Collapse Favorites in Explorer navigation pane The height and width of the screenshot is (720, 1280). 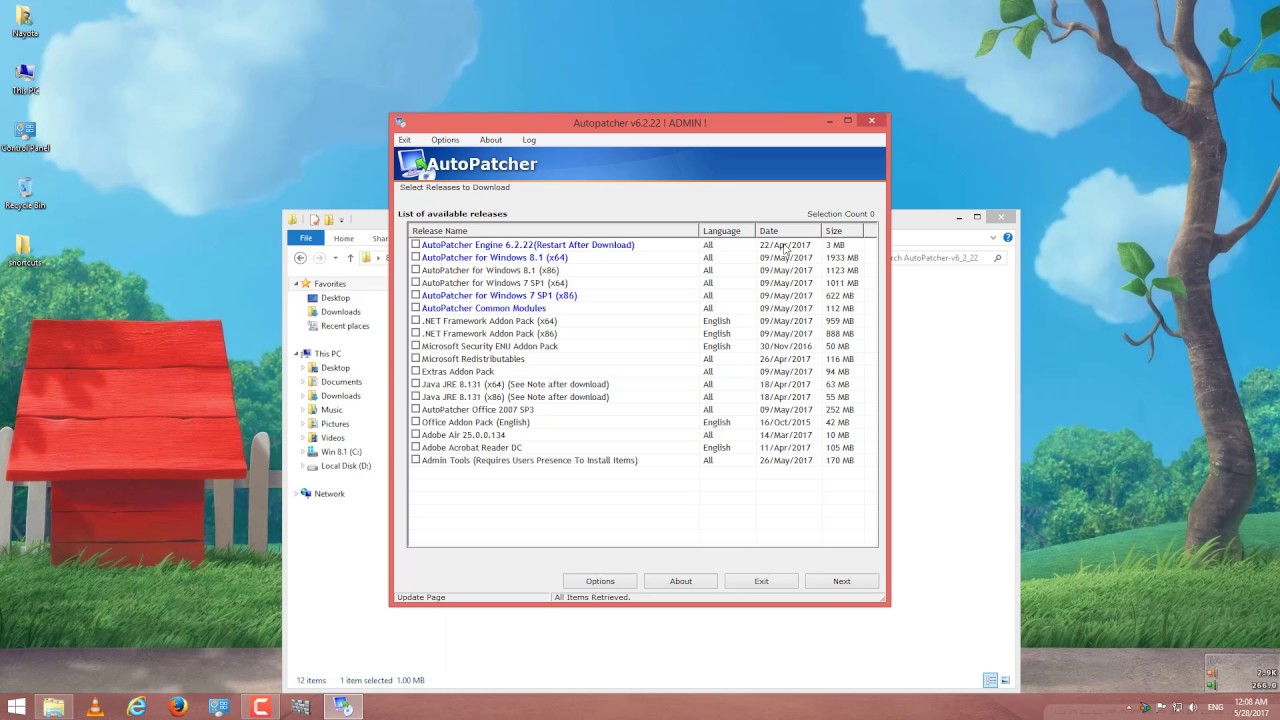[296, 284]
